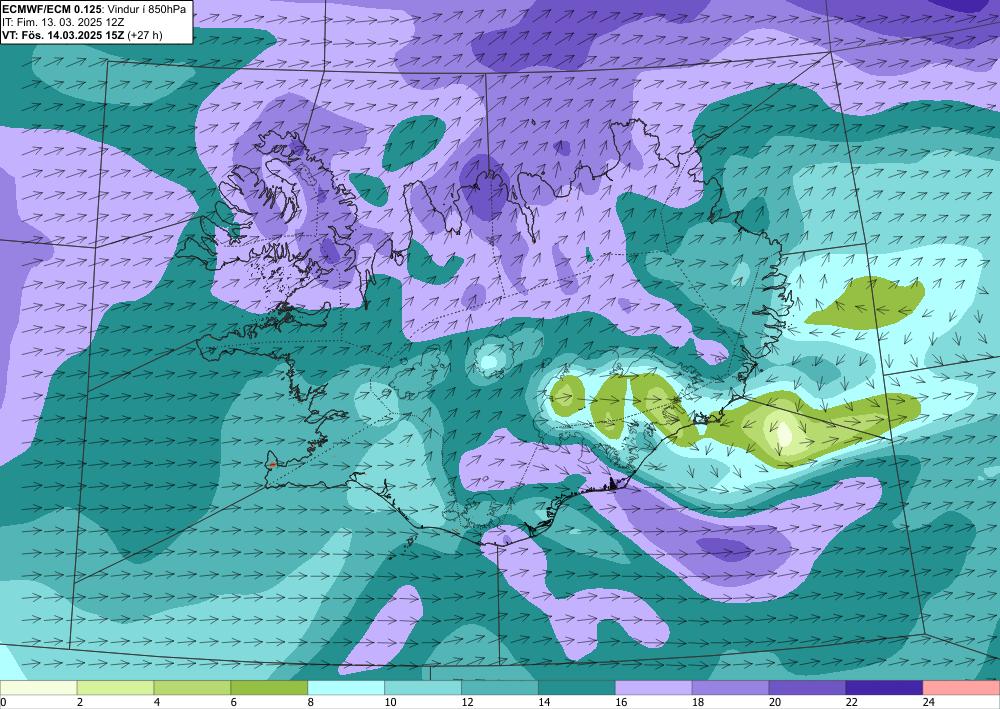Click the legend scale number "20"
This screenshot has width=1000, height=709.
coord(775,702)
